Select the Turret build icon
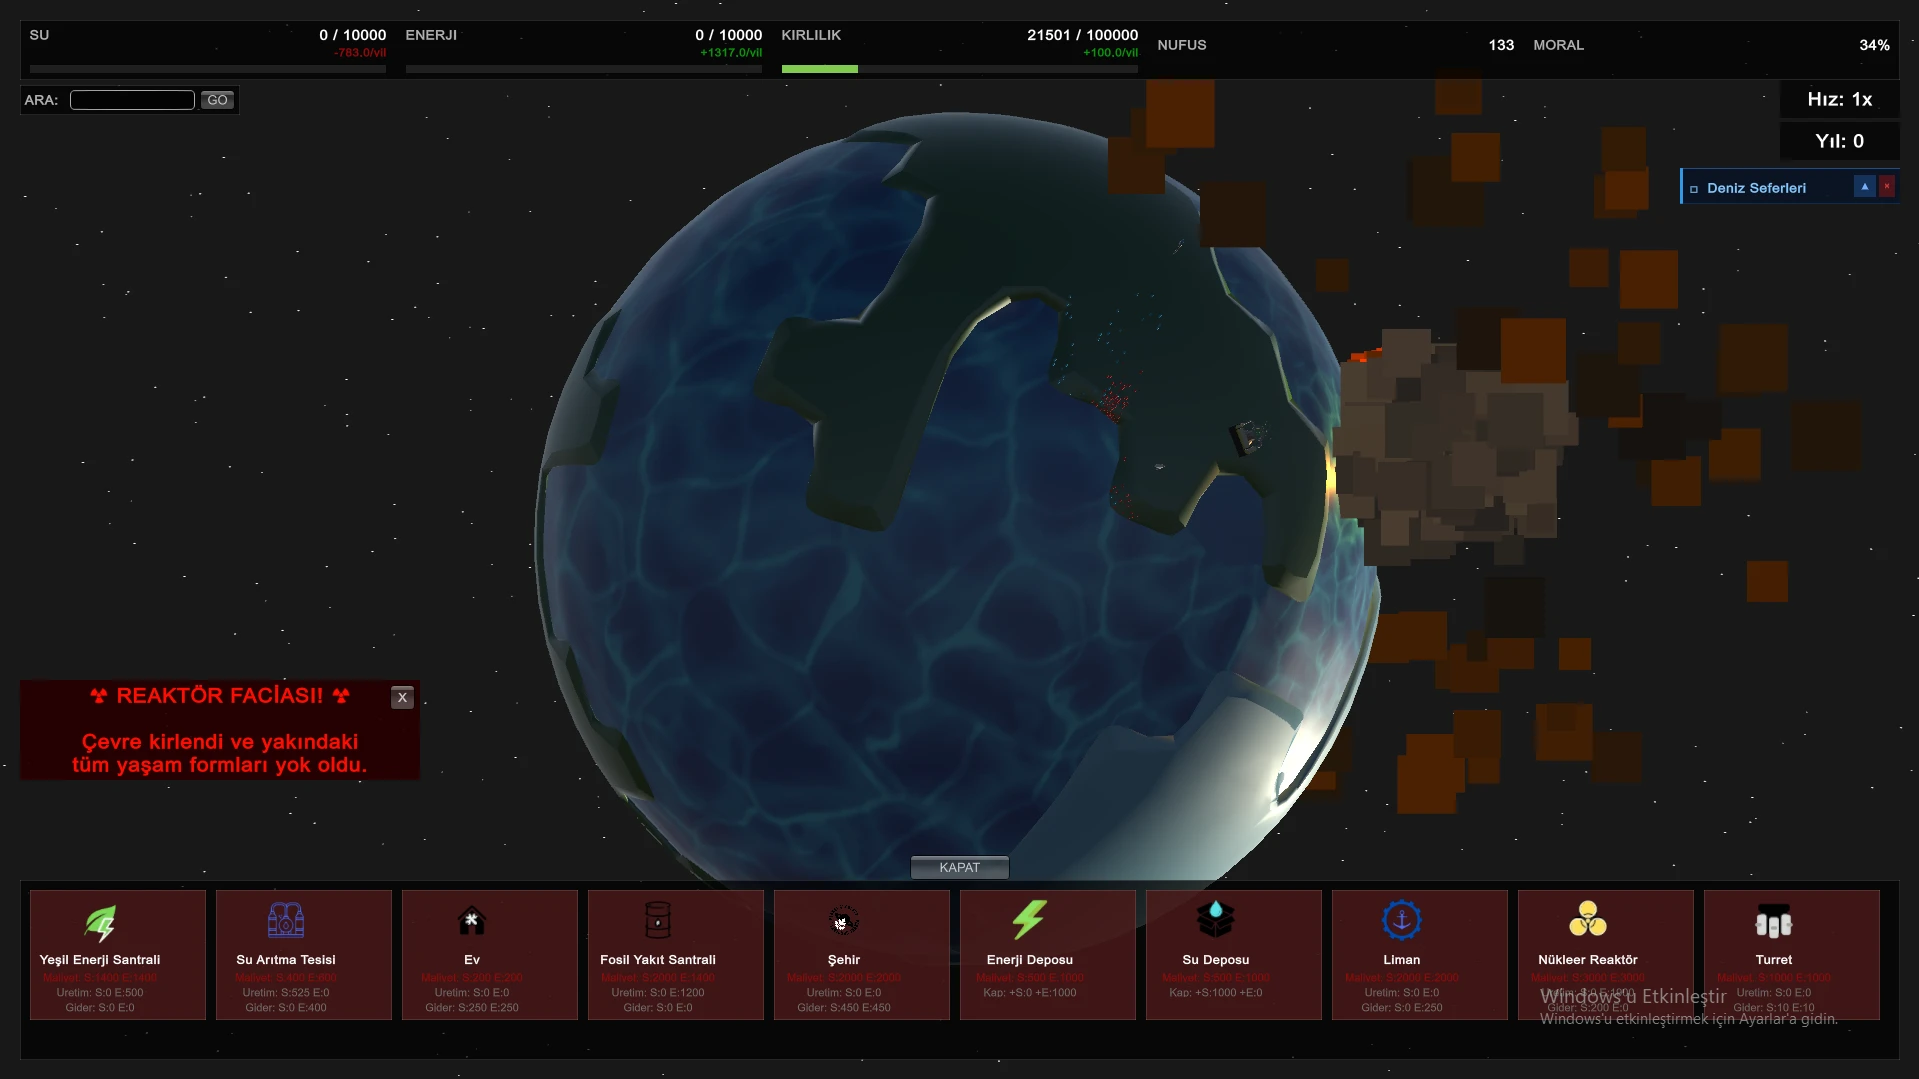This screenshot has height=1079, width=1919. 1773,921
